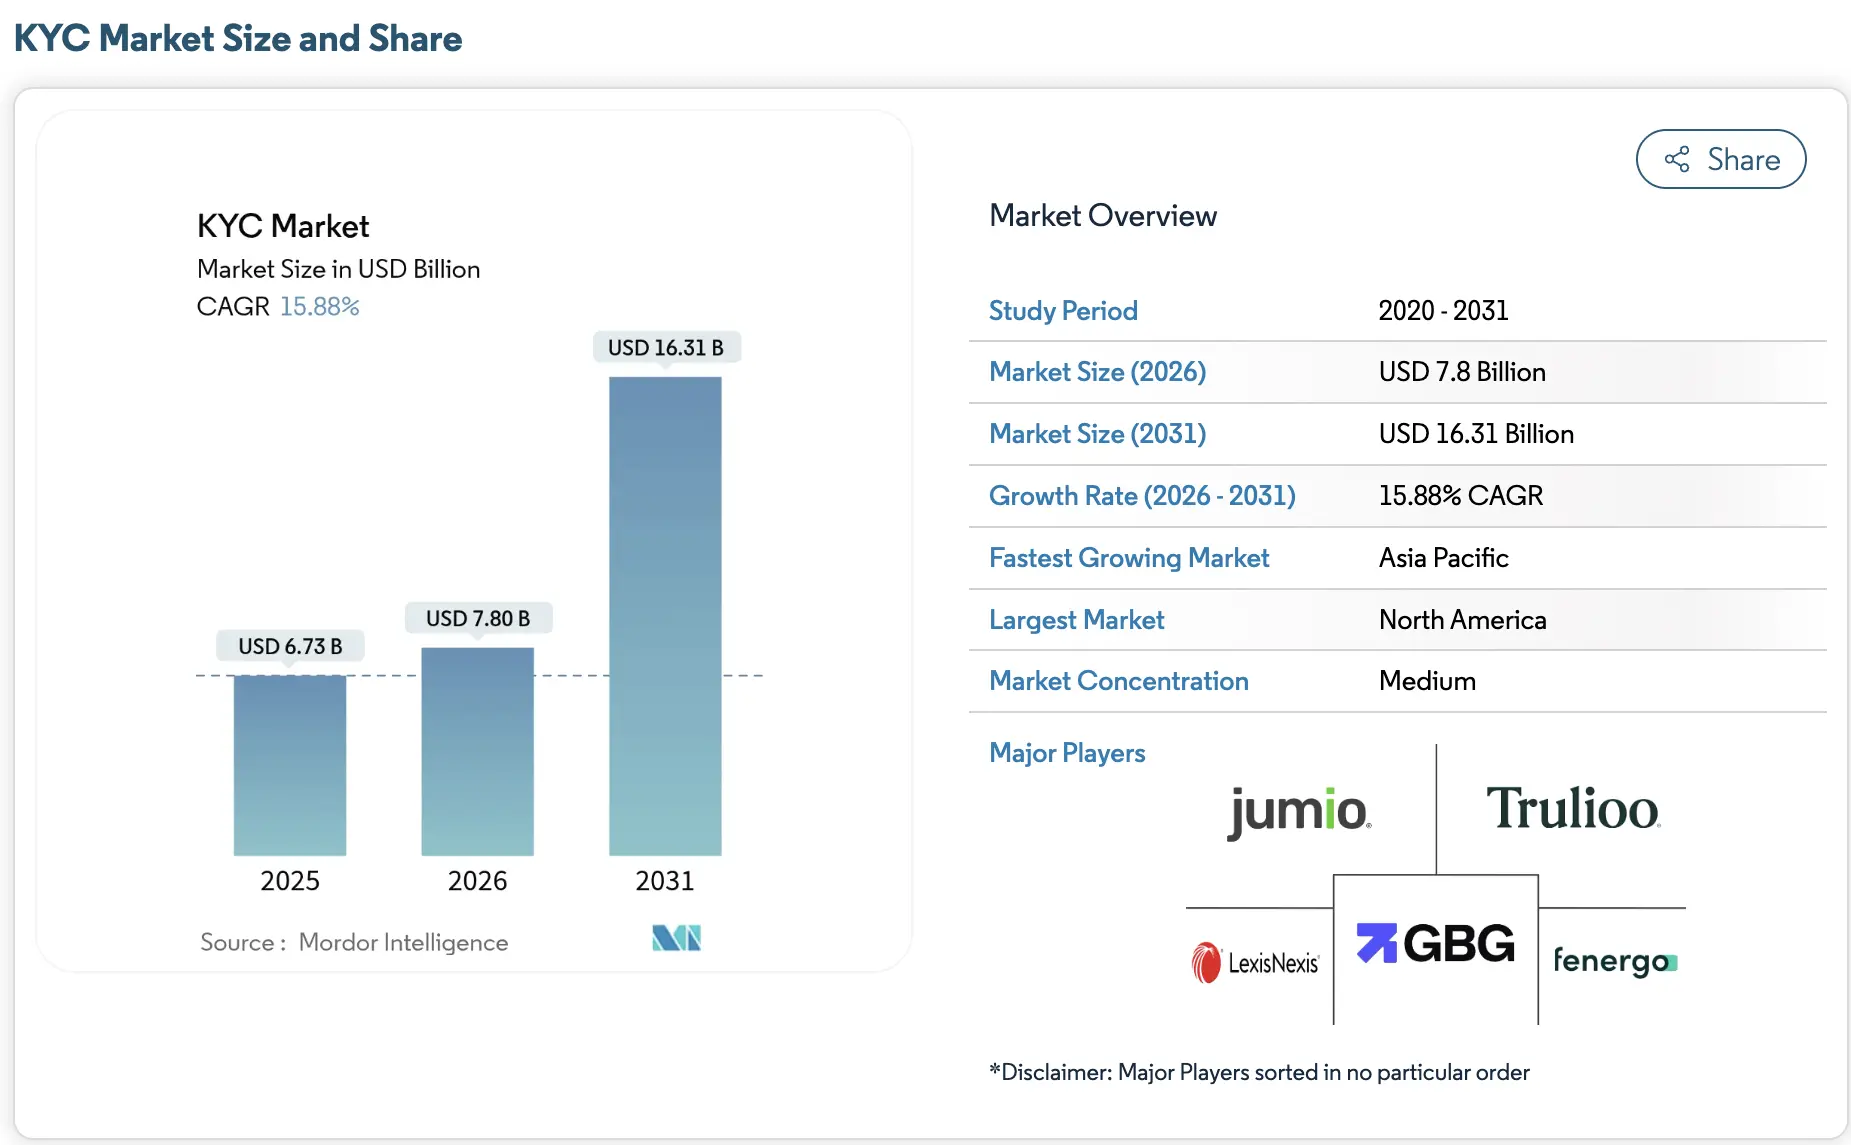
Task: Click the Largest Market row label
Action: pos(1076,620)
